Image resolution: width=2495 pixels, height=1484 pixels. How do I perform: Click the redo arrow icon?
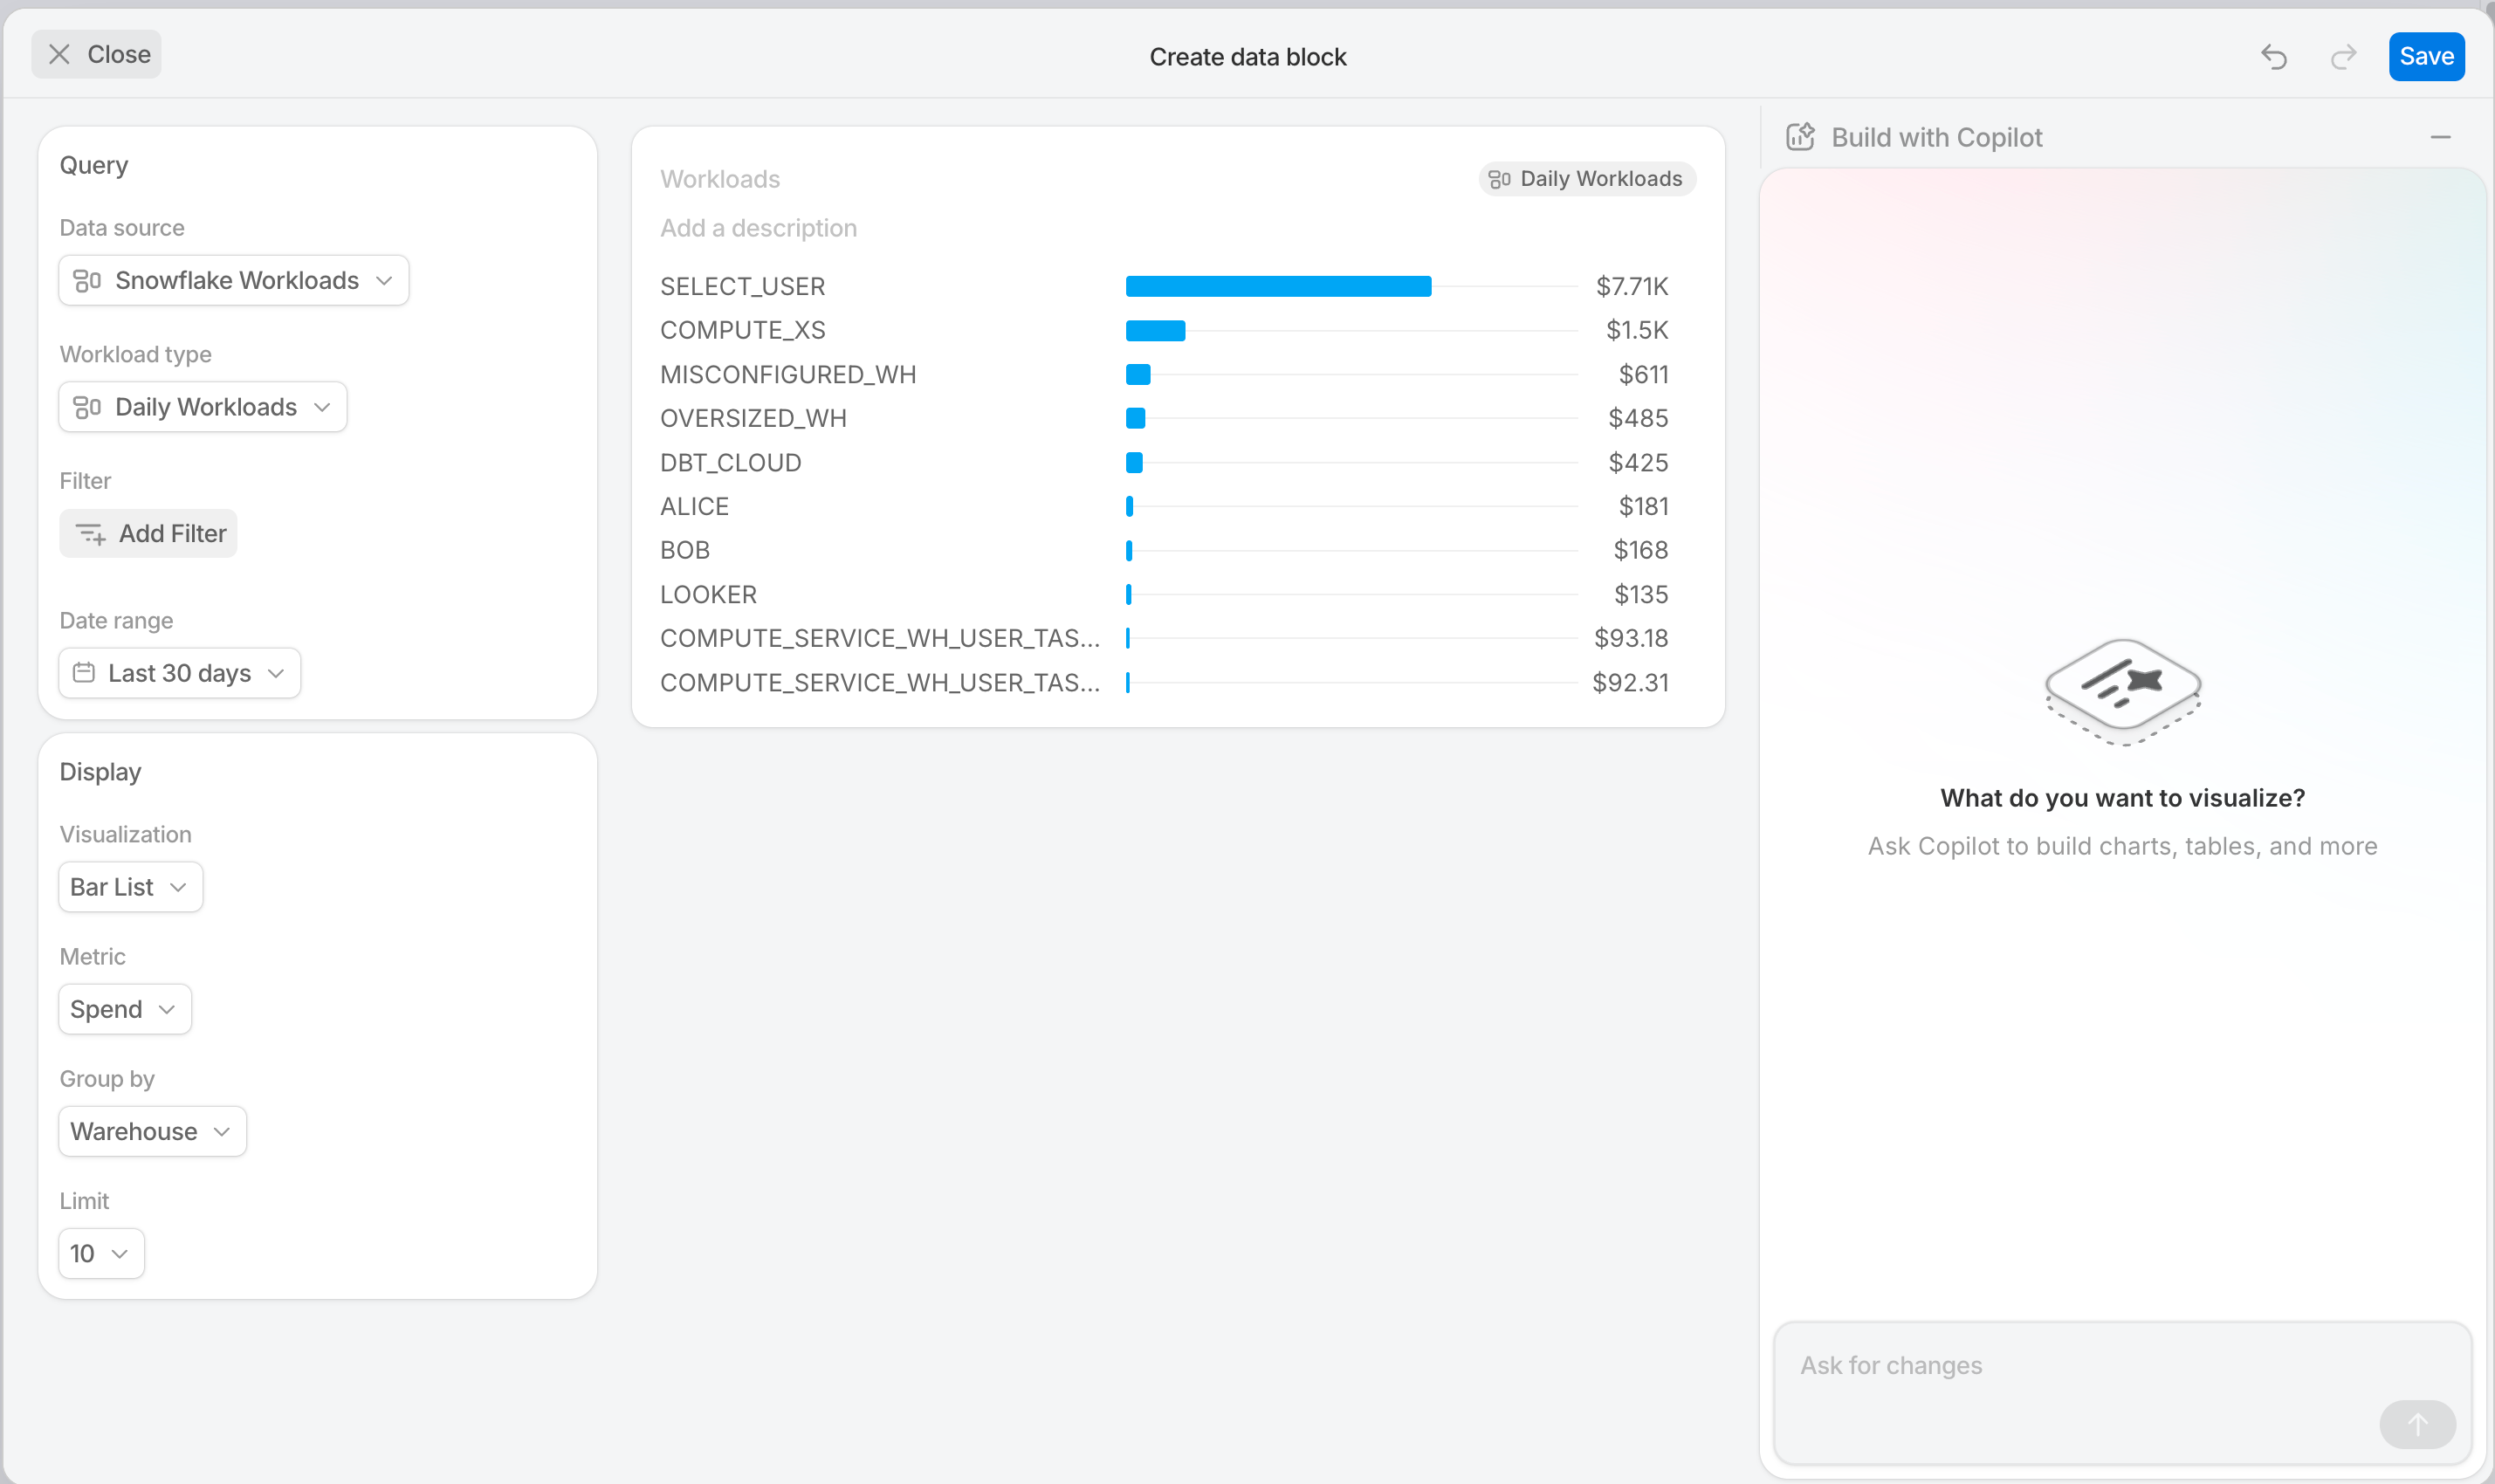[2343, 57]
